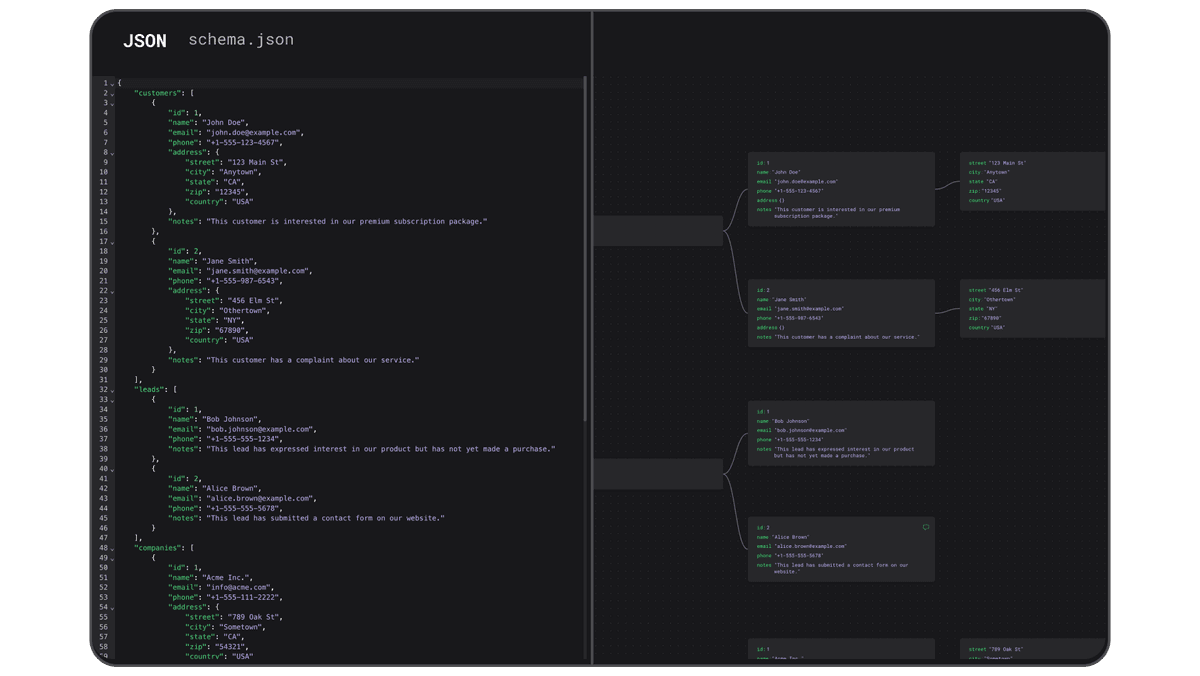The width and height of the screenshot is (1200, 676).
Task: Fold the address object at line 8
Action: 110,151
